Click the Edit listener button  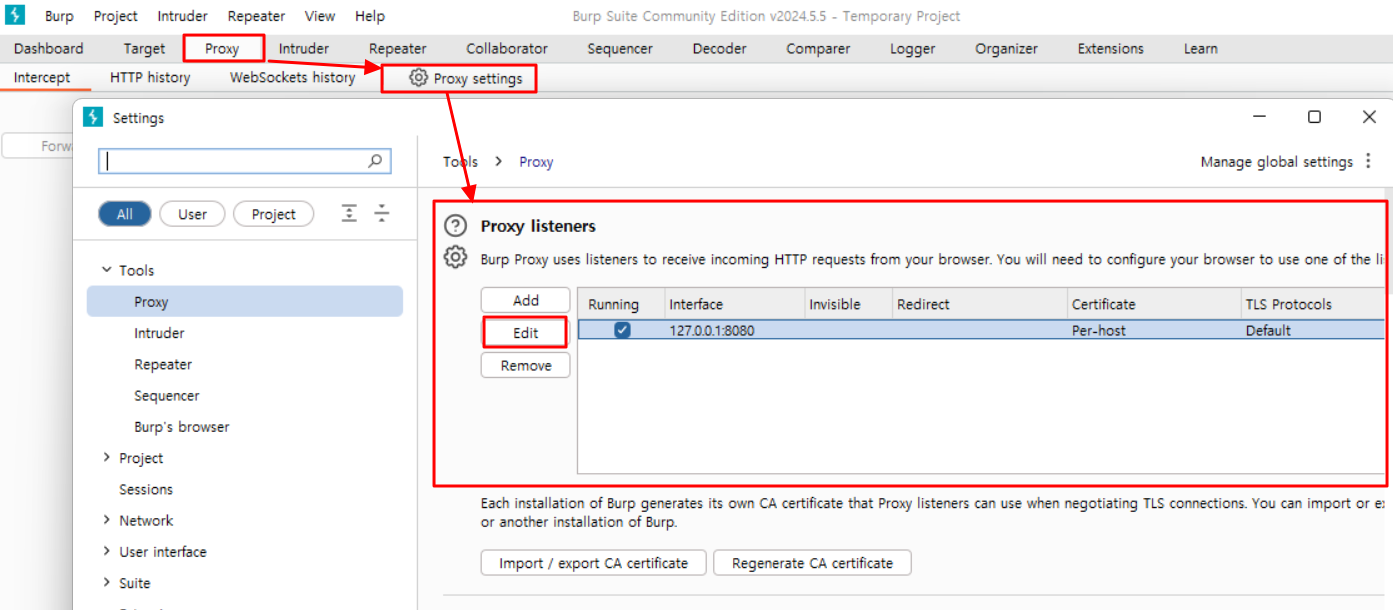point(526,333)
